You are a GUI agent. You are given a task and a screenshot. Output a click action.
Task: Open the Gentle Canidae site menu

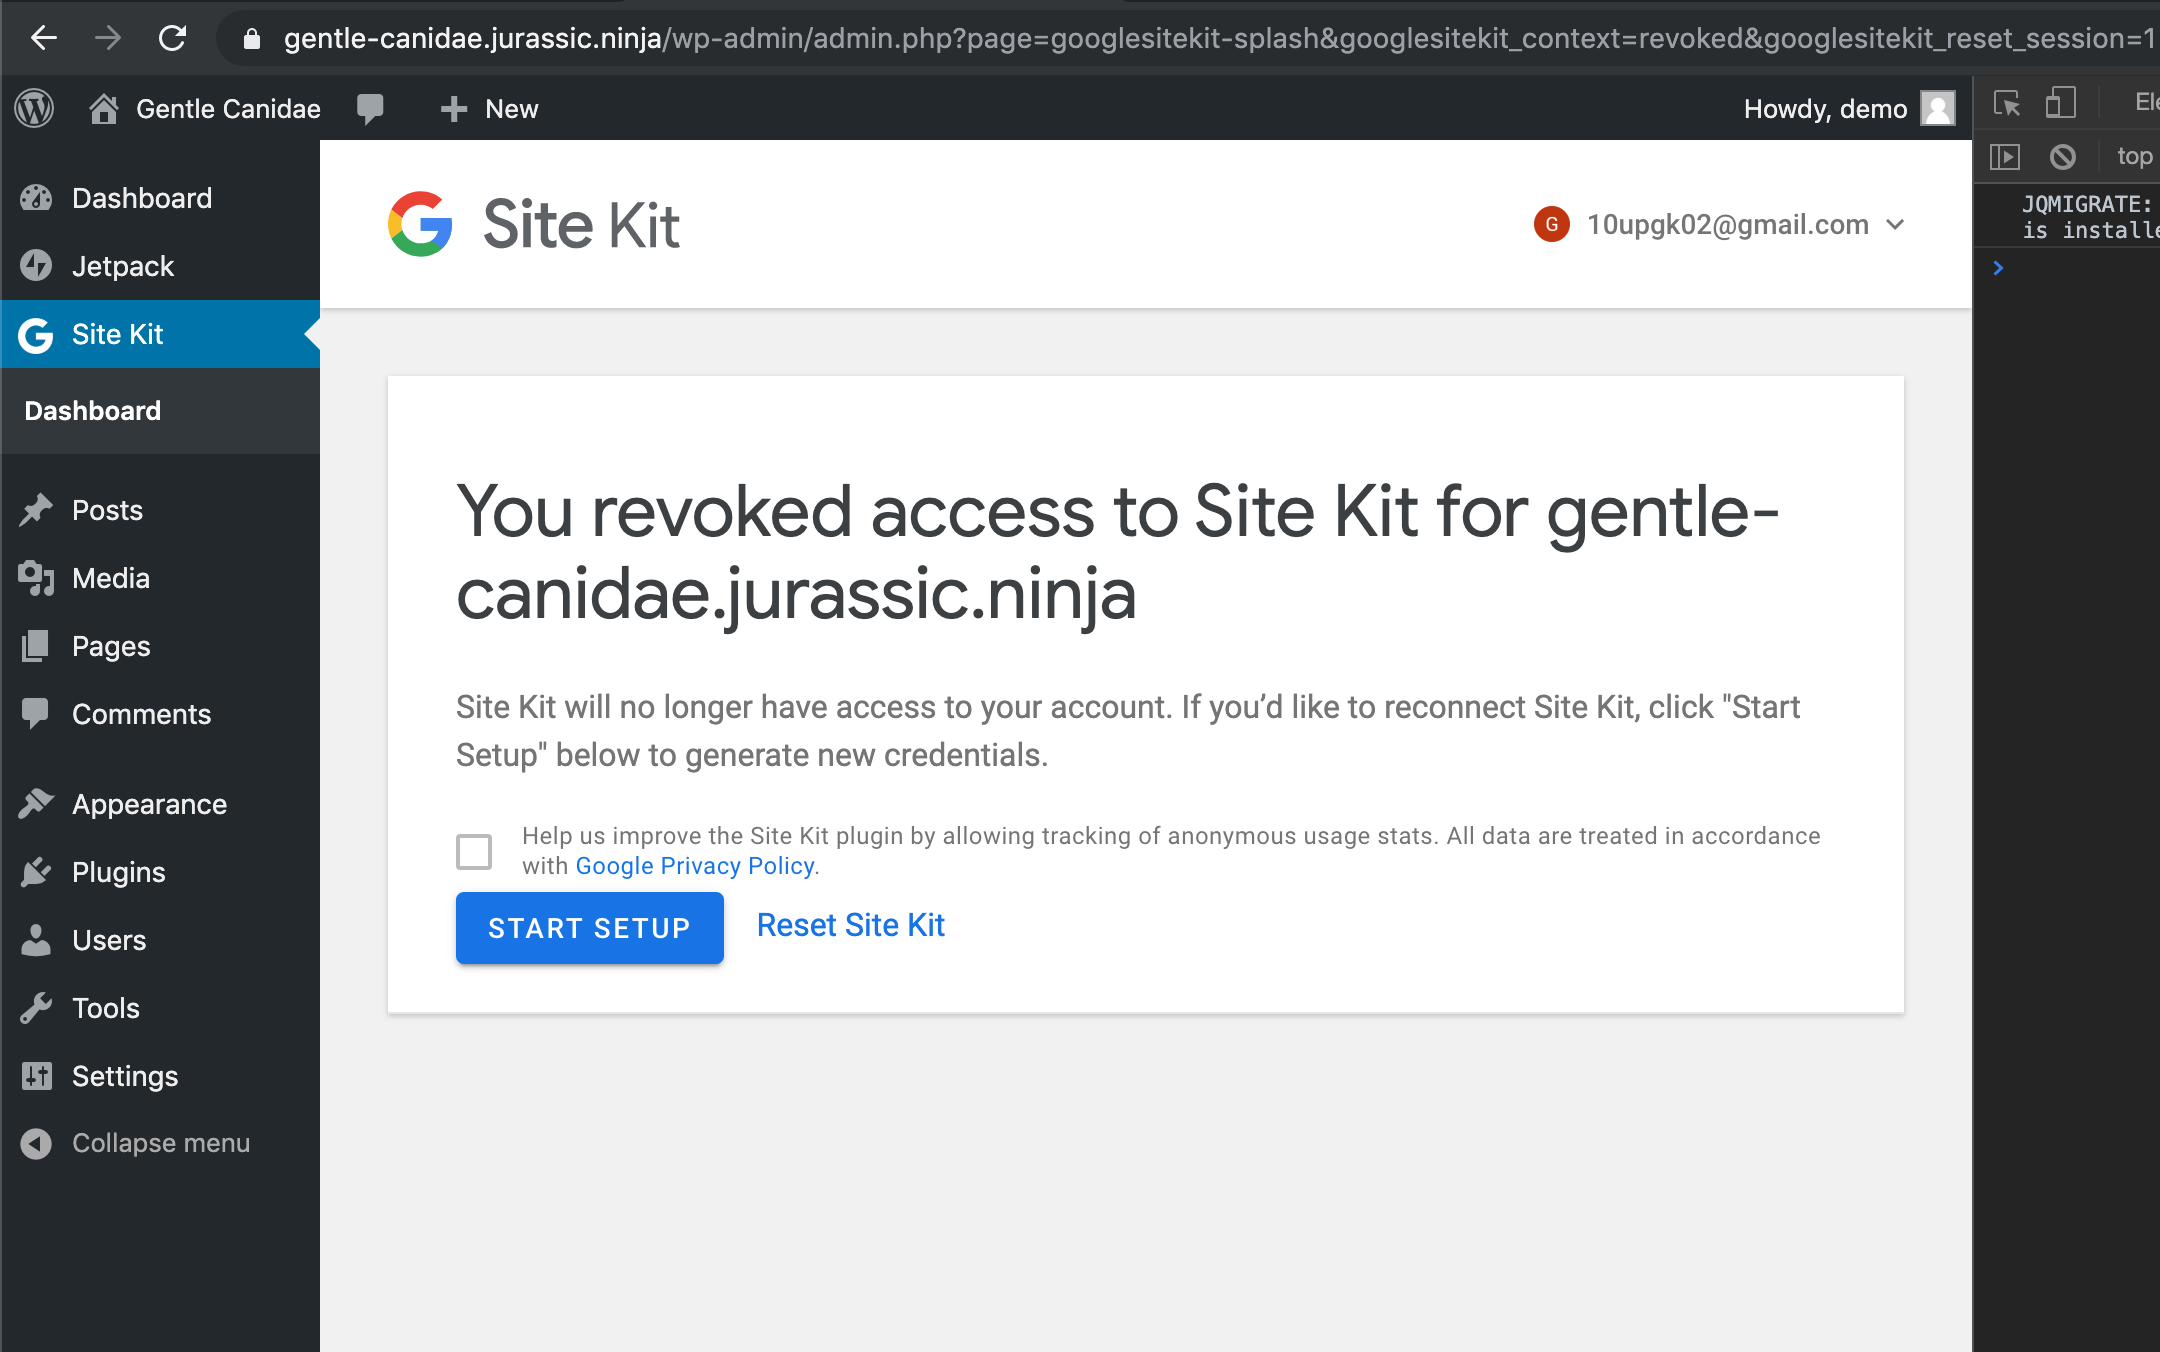(204, 108)
